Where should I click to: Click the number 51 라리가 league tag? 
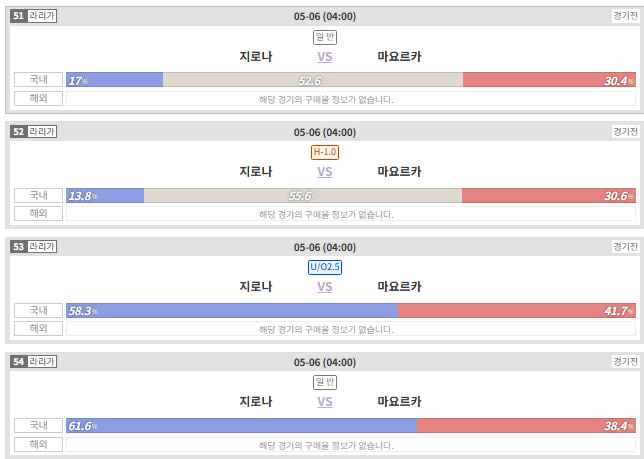point(34,16)
